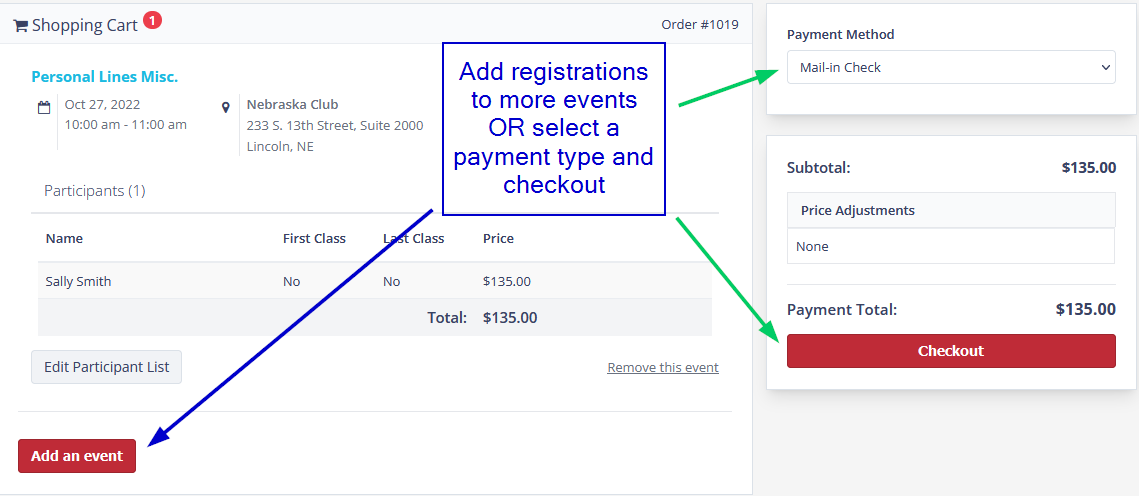
Task: Click Remove this event link
Action: tap(662, 367)
